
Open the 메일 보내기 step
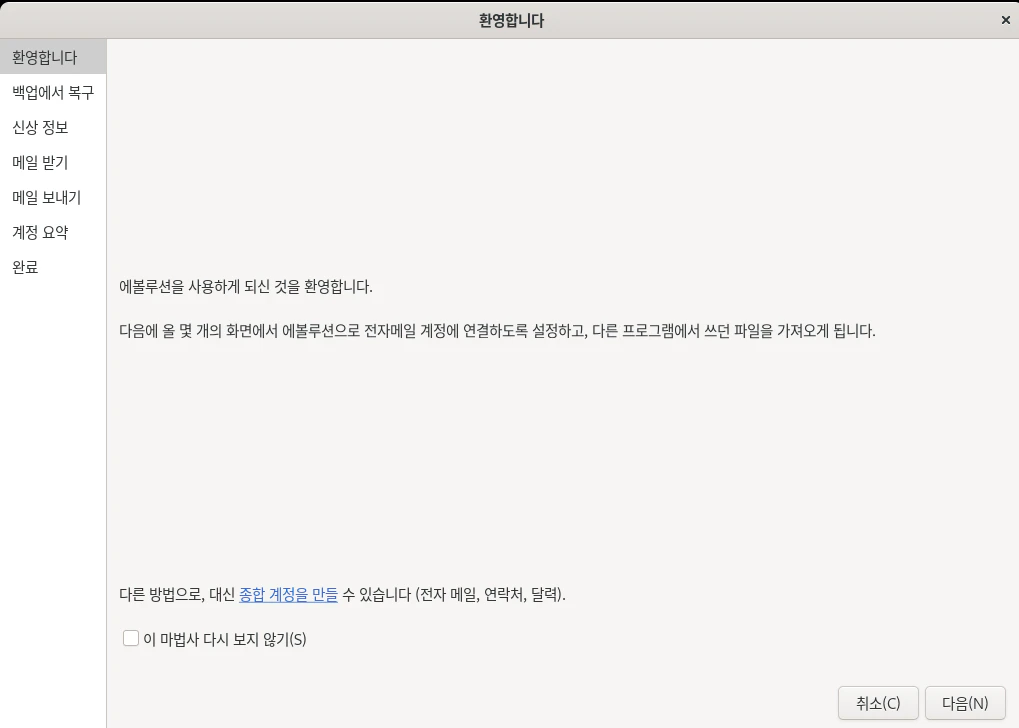53,198
